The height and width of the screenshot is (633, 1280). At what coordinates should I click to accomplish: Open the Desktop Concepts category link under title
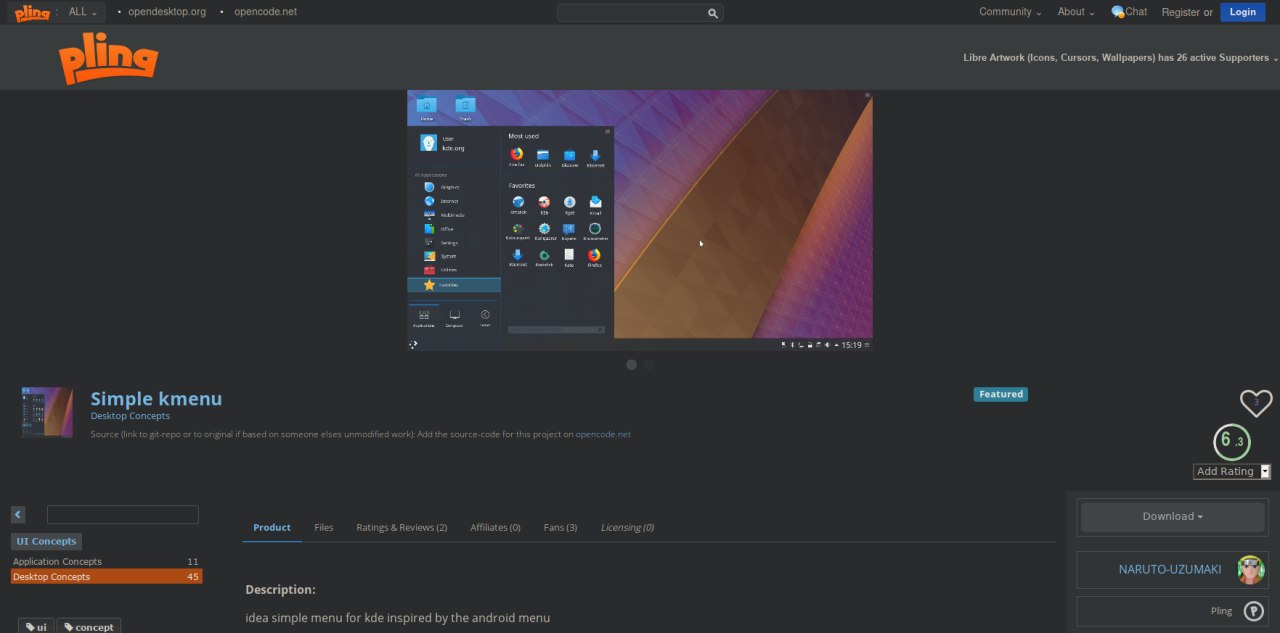tap(130, 416)
